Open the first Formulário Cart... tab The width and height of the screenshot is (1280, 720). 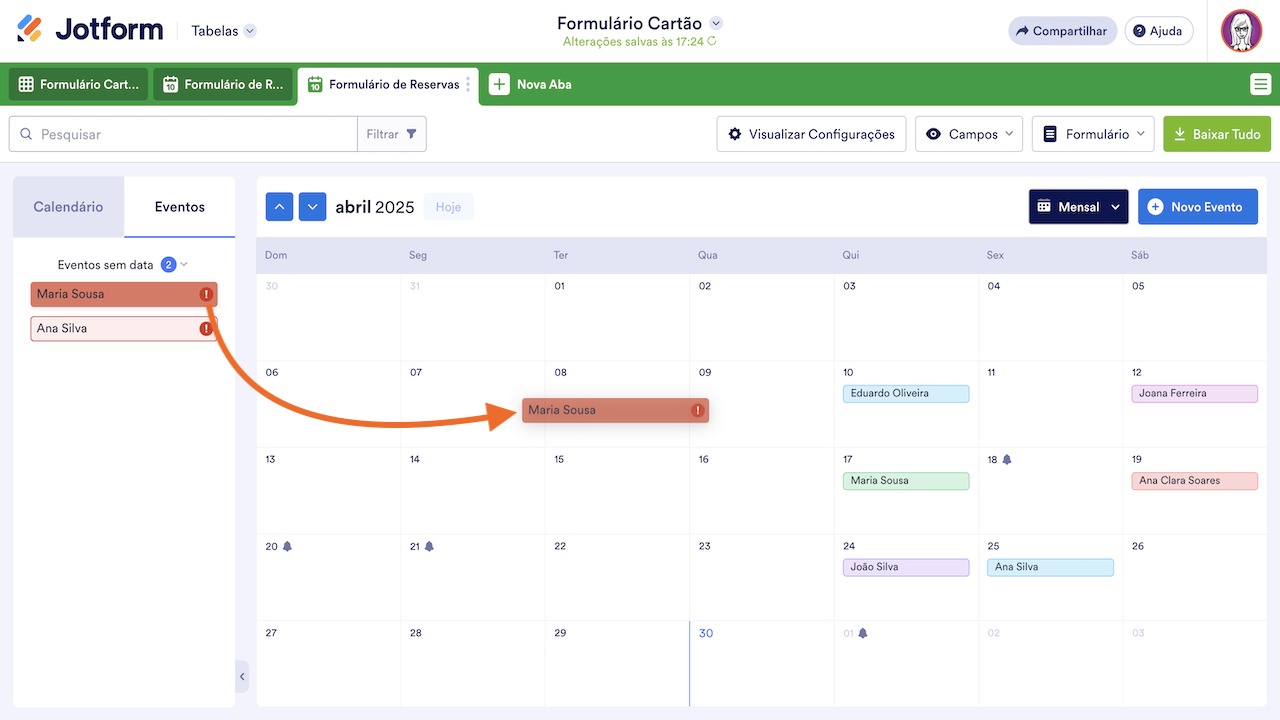click(78, 85)
